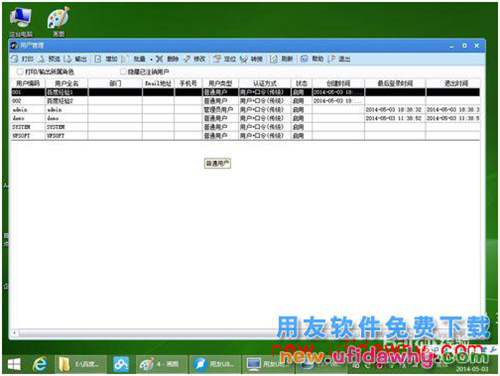
Task: Click the 创建时间 column header
Action: pos(338,83)
